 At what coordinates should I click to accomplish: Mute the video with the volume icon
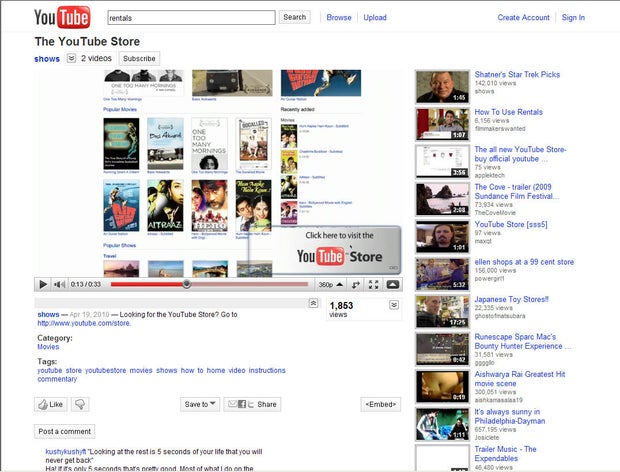point(60,285)
